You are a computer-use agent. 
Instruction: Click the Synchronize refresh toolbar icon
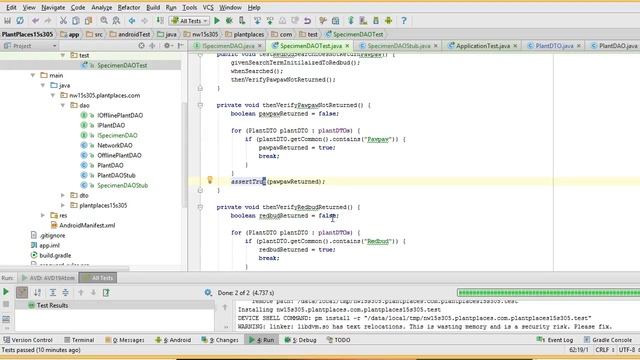pos(20,20)
